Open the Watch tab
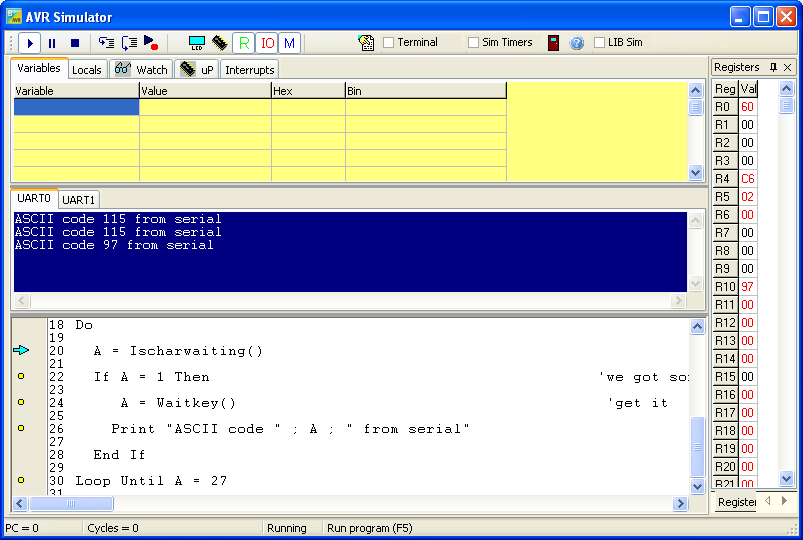Screen dimensions: 803x540 click(141, 70)
